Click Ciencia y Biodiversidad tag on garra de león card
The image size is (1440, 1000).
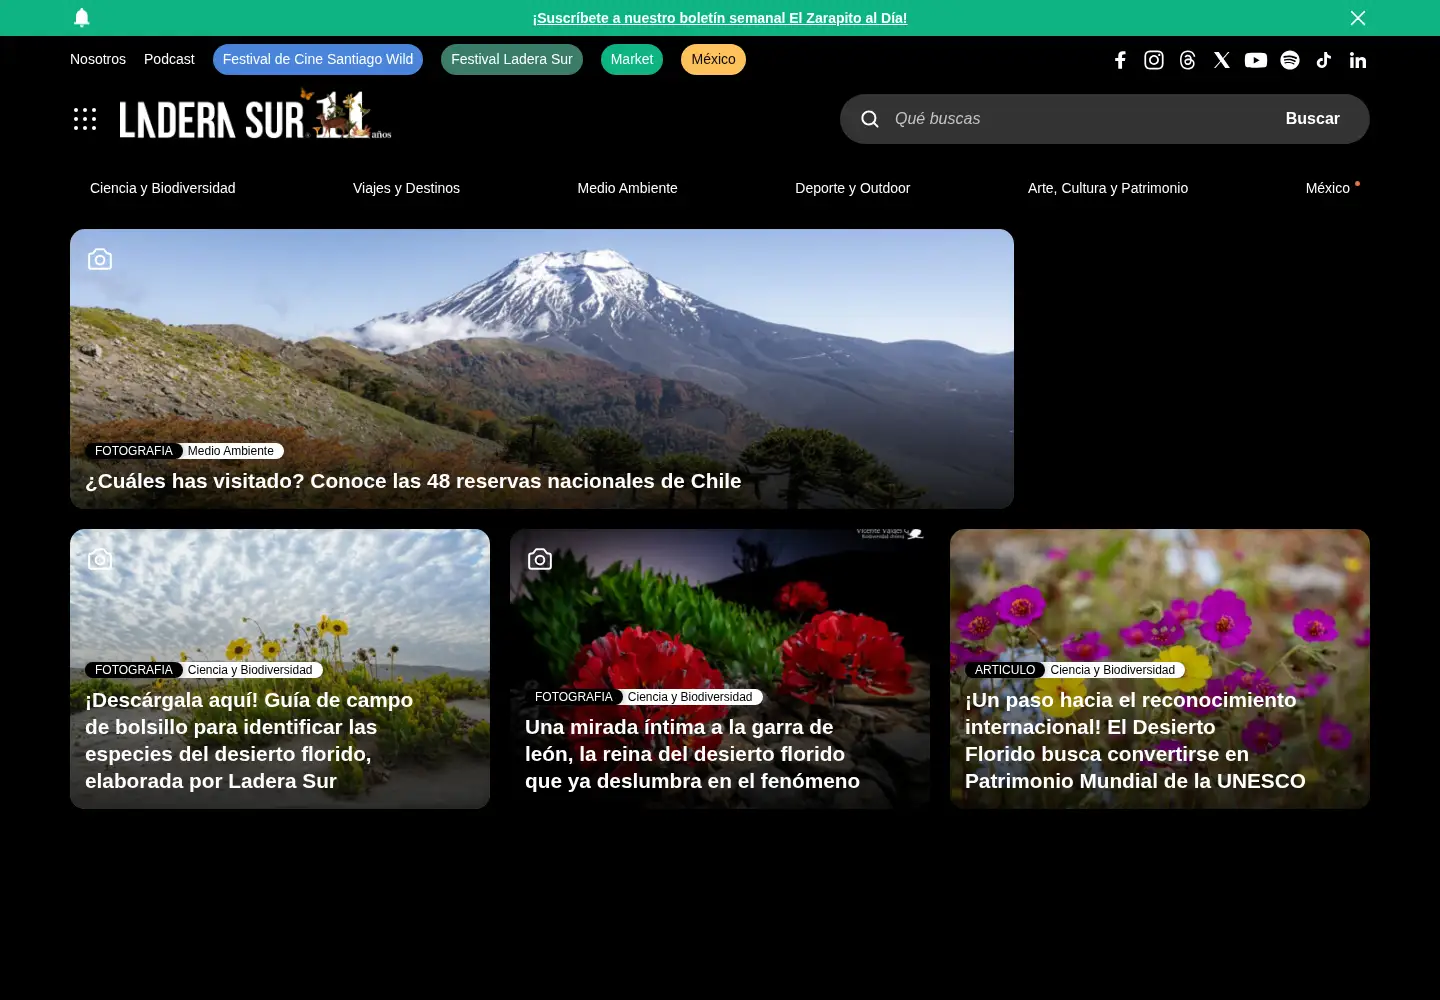pyautogui.click(x=690, y=697)
